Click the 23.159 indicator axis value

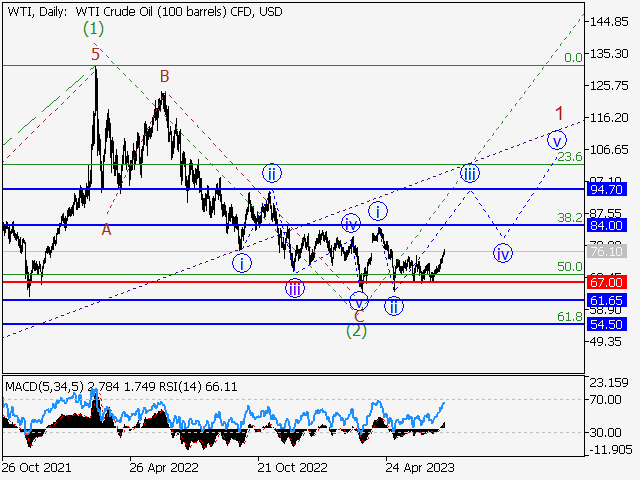tap(609, 383)
